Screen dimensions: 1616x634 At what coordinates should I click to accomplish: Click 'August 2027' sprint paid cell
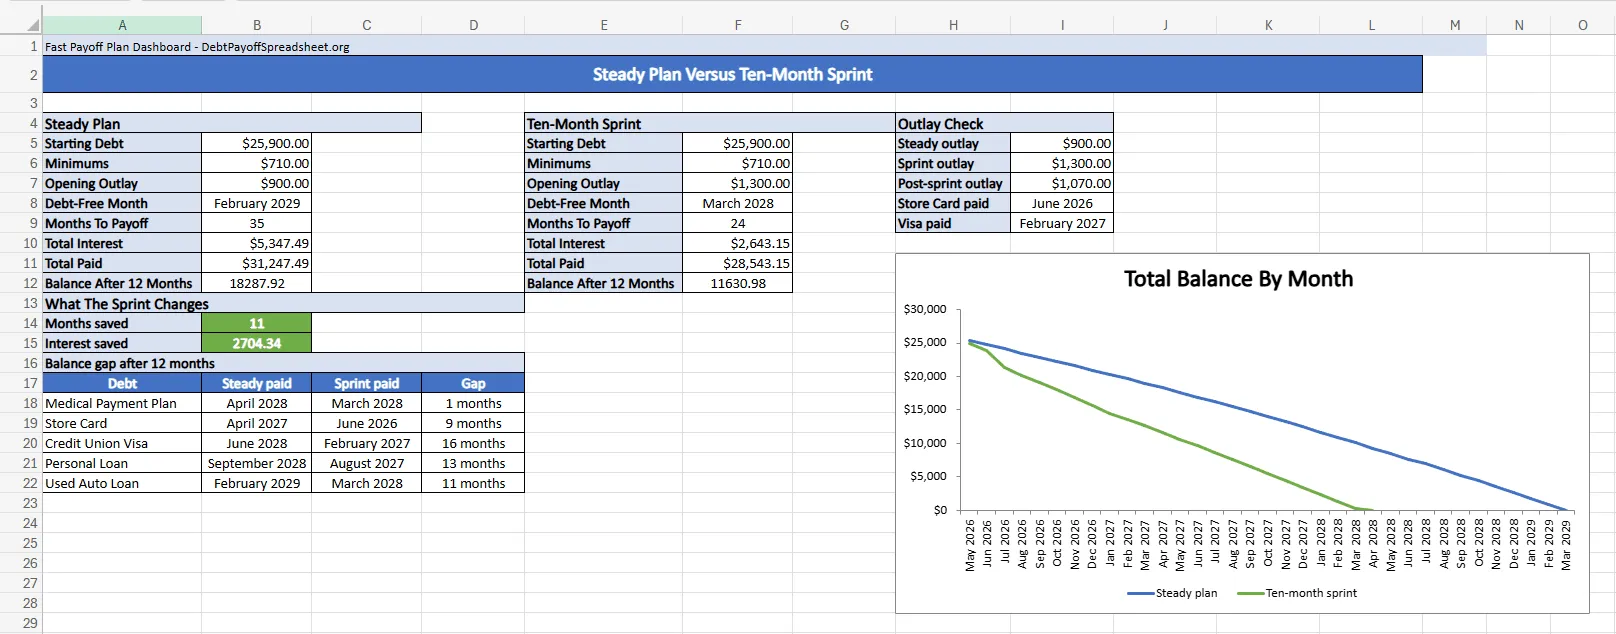366,463
